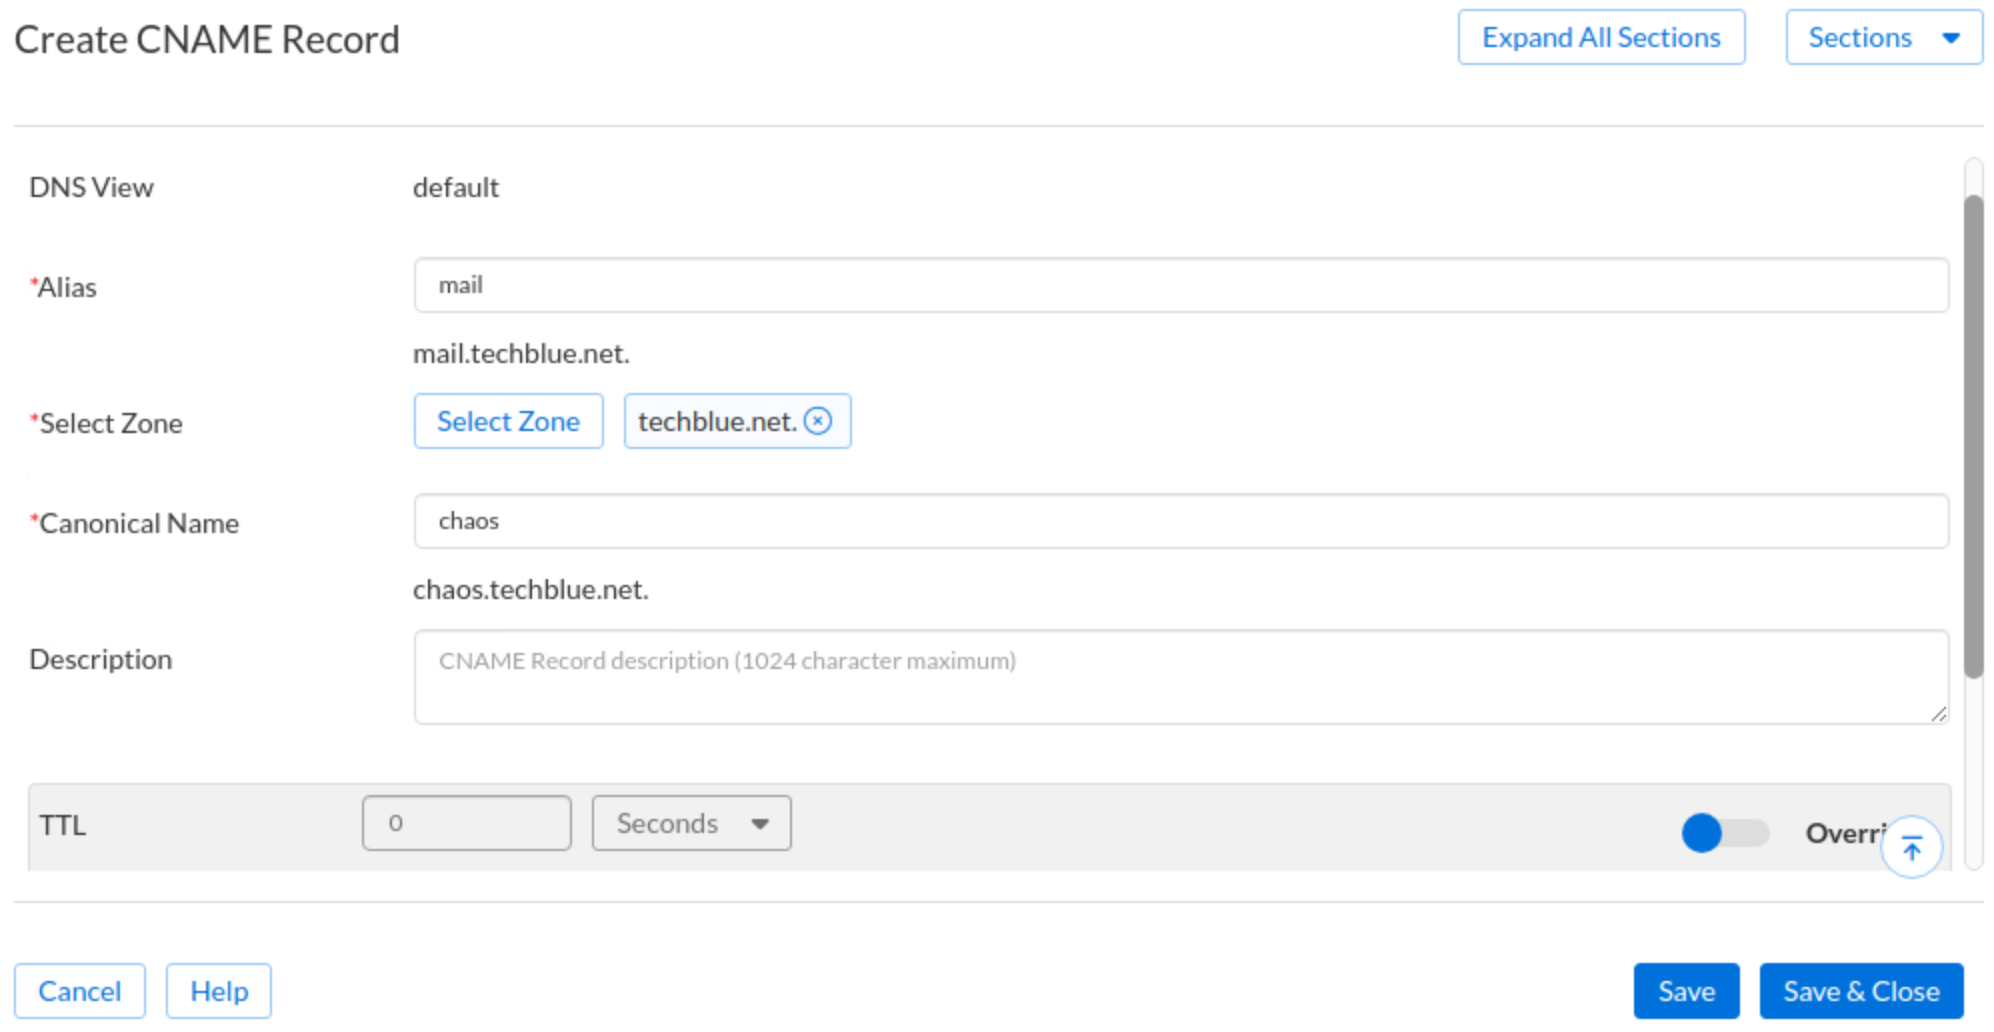Save the CNAME record
Viewport: 1994px width, 1032px height.
1686,991
